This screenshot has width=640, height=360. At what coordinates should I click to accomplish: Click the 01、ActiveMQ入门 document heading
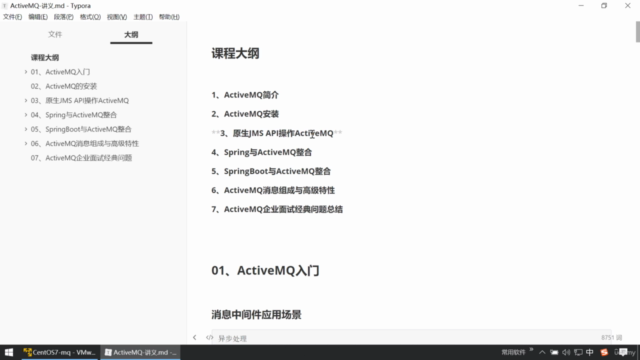pyautogui.click(x=265, y=270)
